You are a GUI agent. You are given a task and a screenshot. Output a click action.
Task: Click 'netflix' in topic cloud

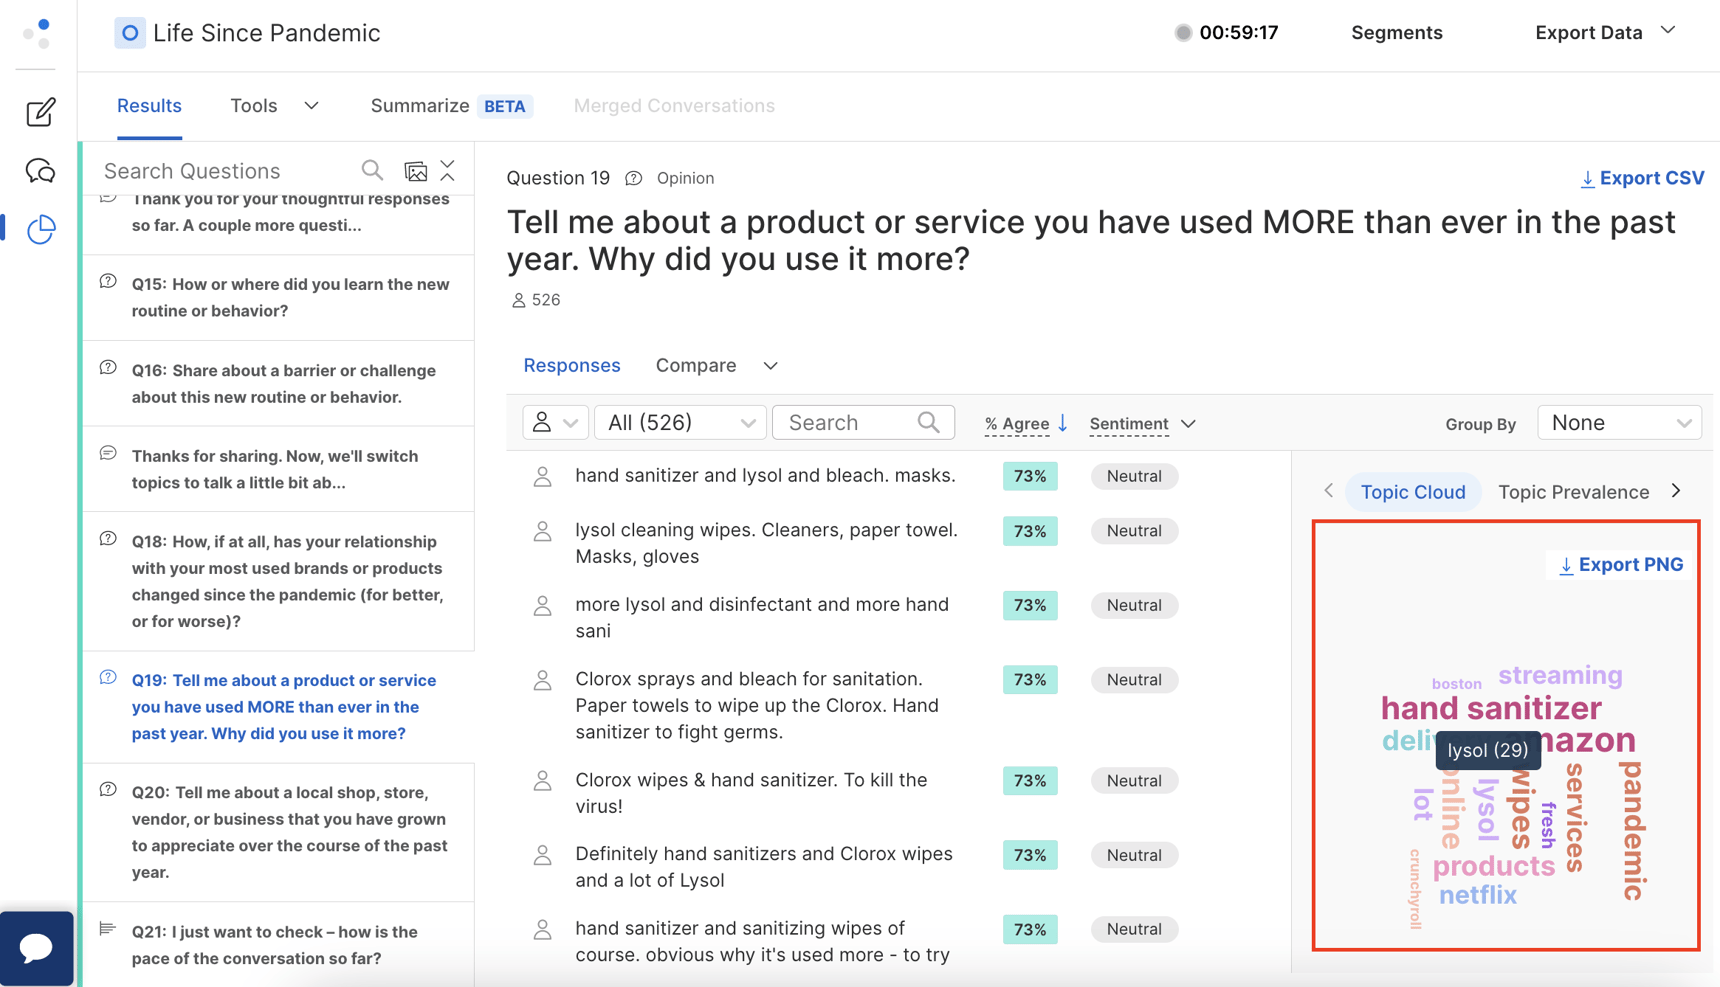coord(1477,895)
